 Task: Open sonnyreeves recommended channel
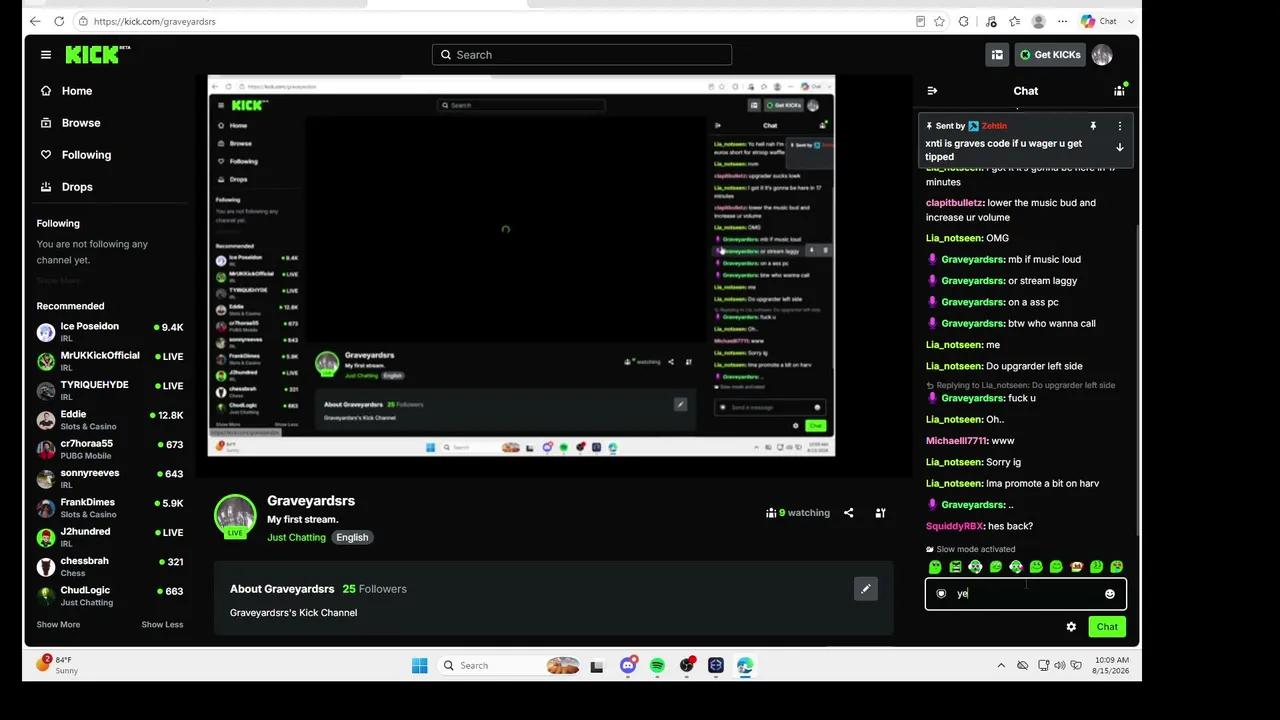point(110,479)
